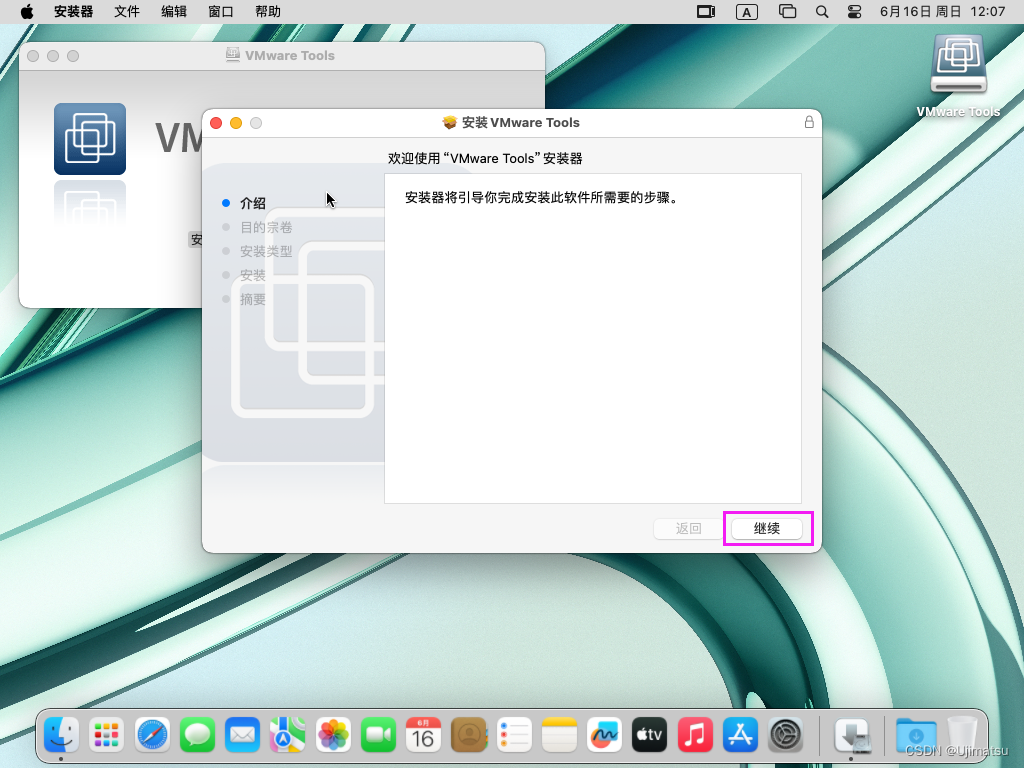Close the 安装 VMware Tools installer window

[216, 123]
